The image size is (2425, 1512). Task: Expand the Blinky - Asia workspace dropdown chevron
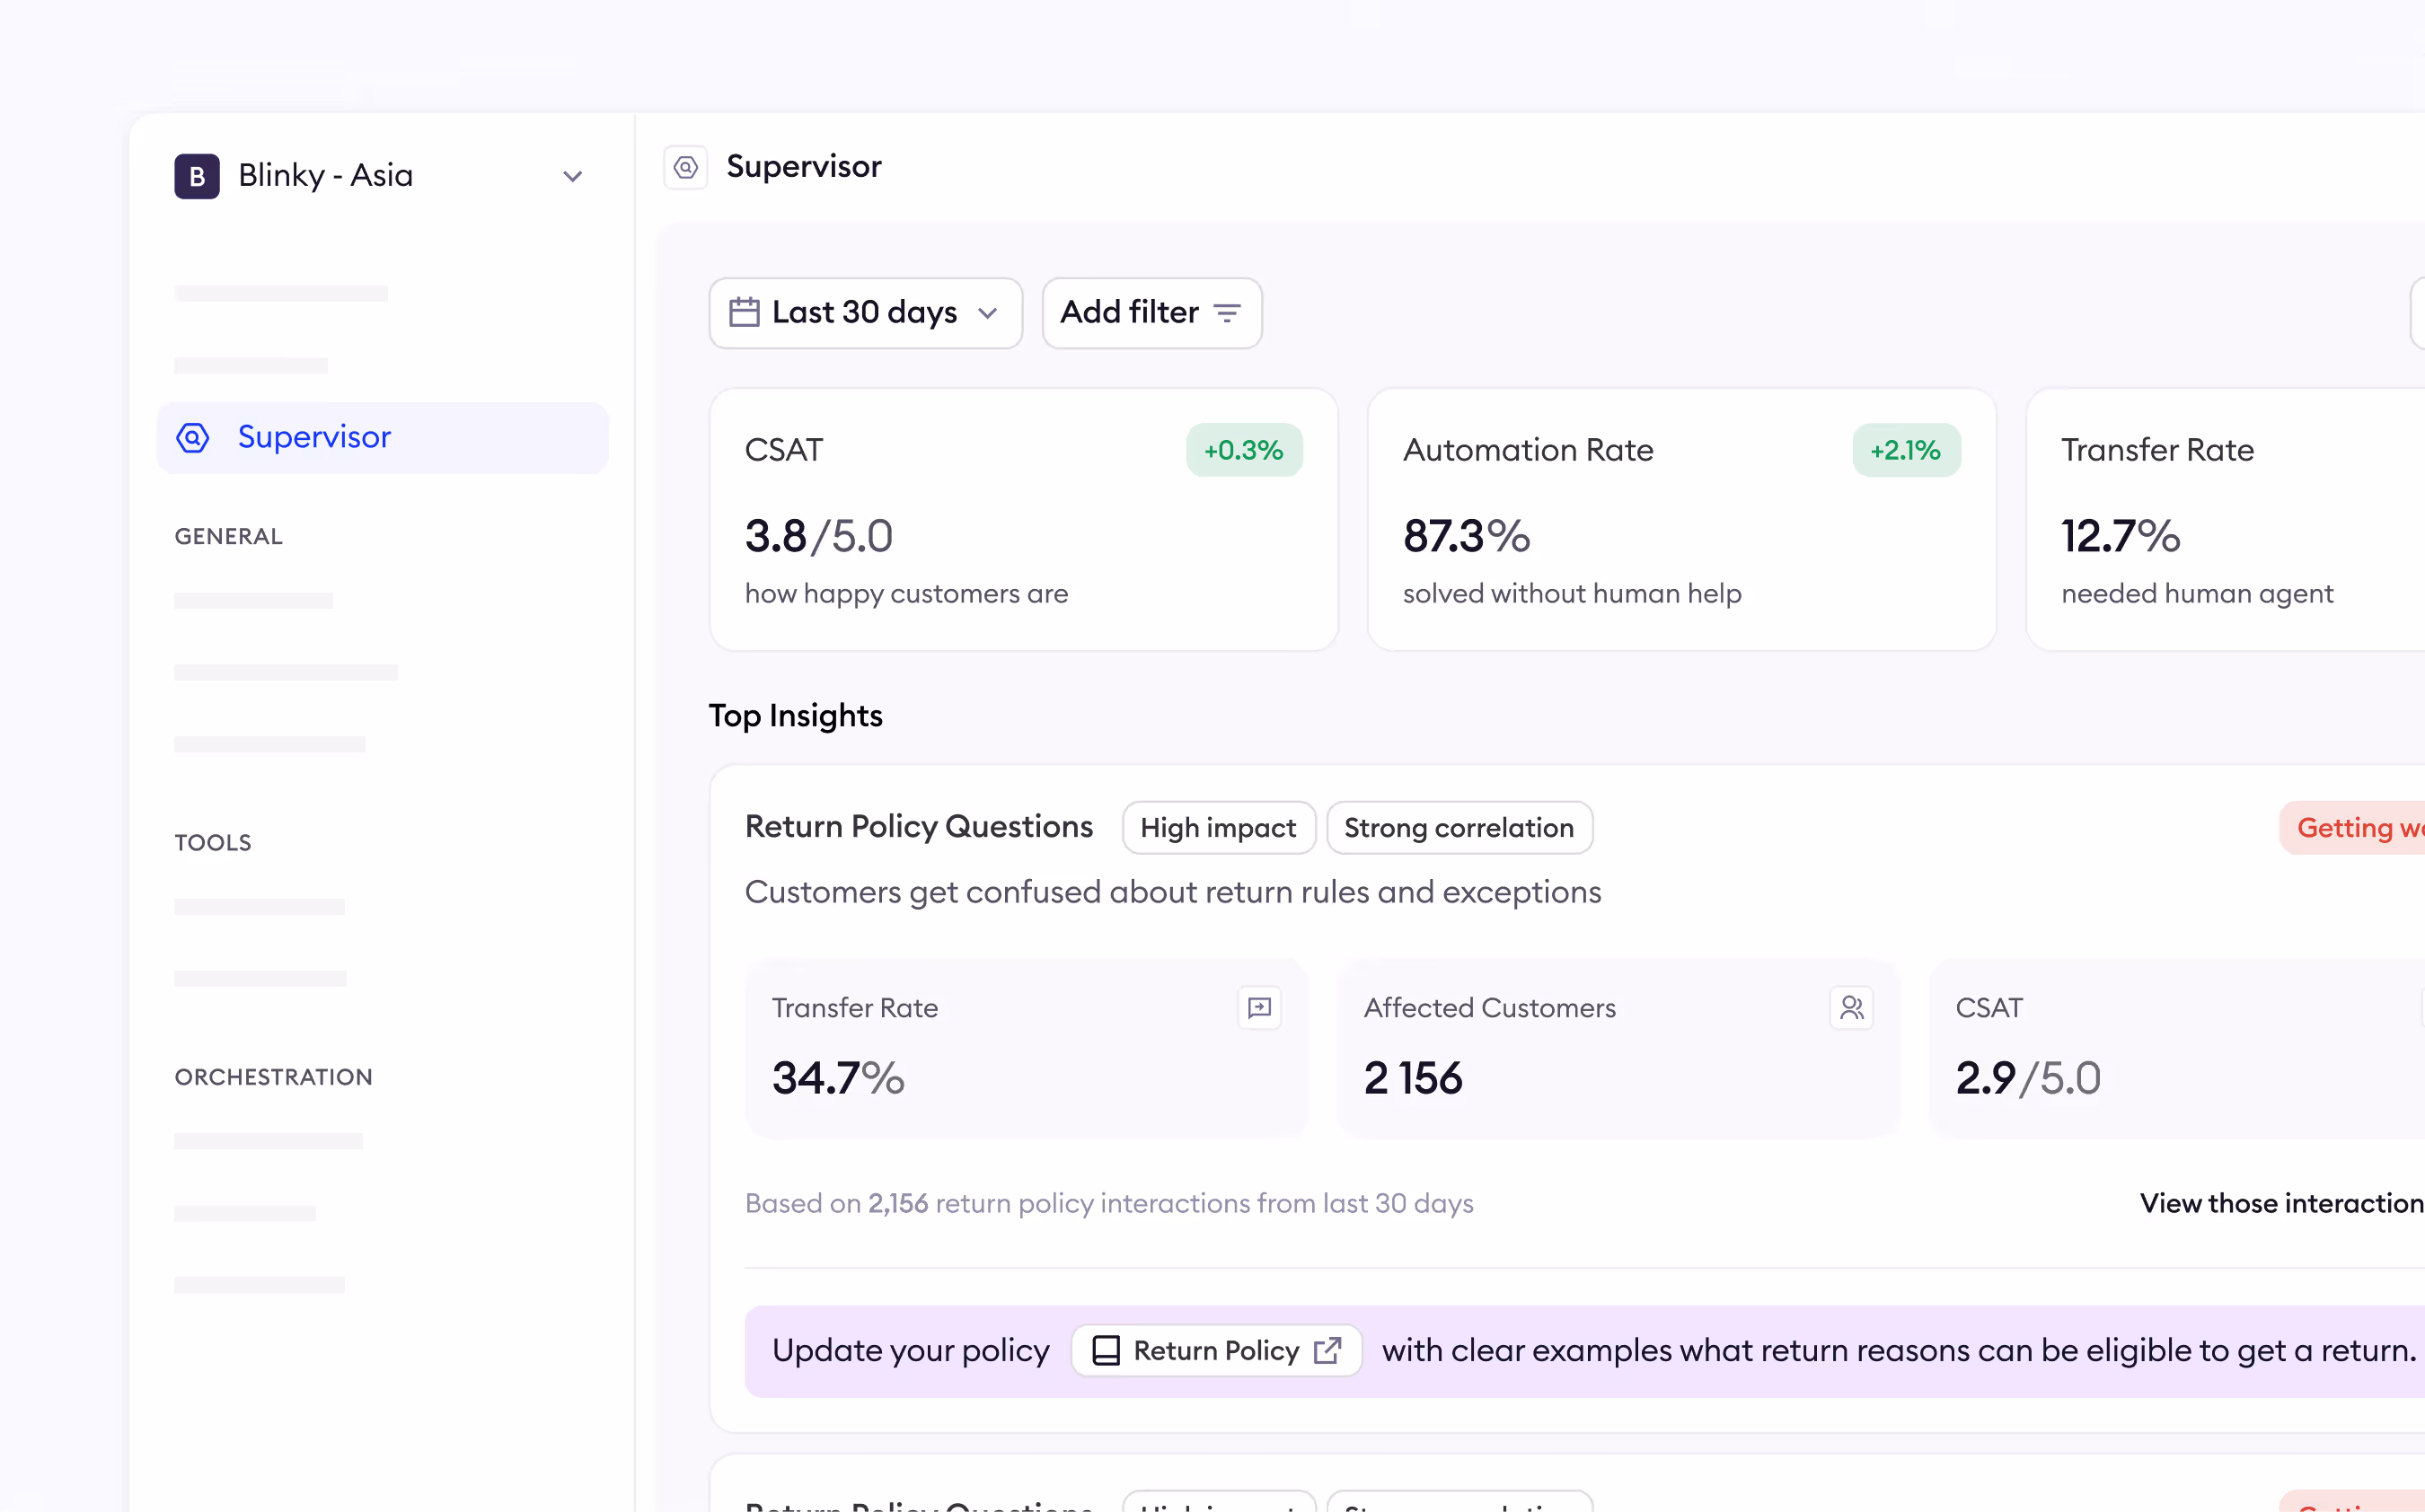pos(573,177)
